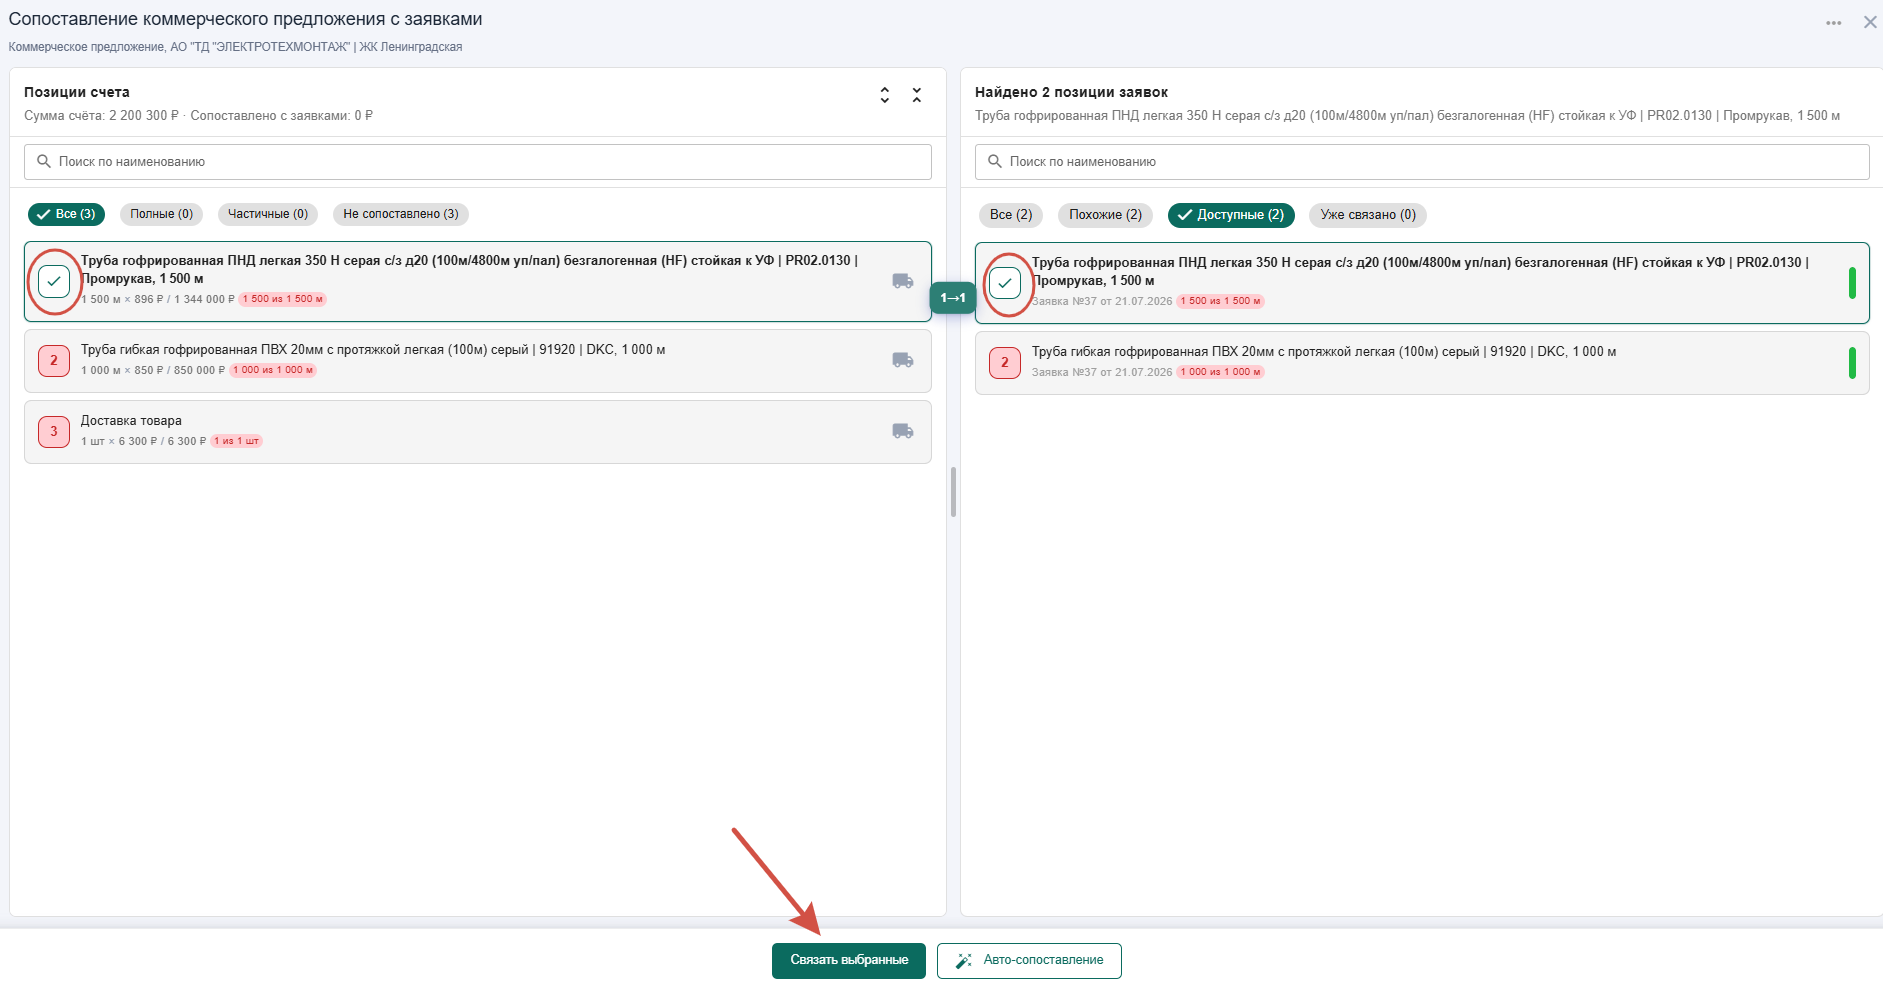1883x993 pixels.
Task: Filter invoice positions by Все (3)
Action: click(66, 214)
